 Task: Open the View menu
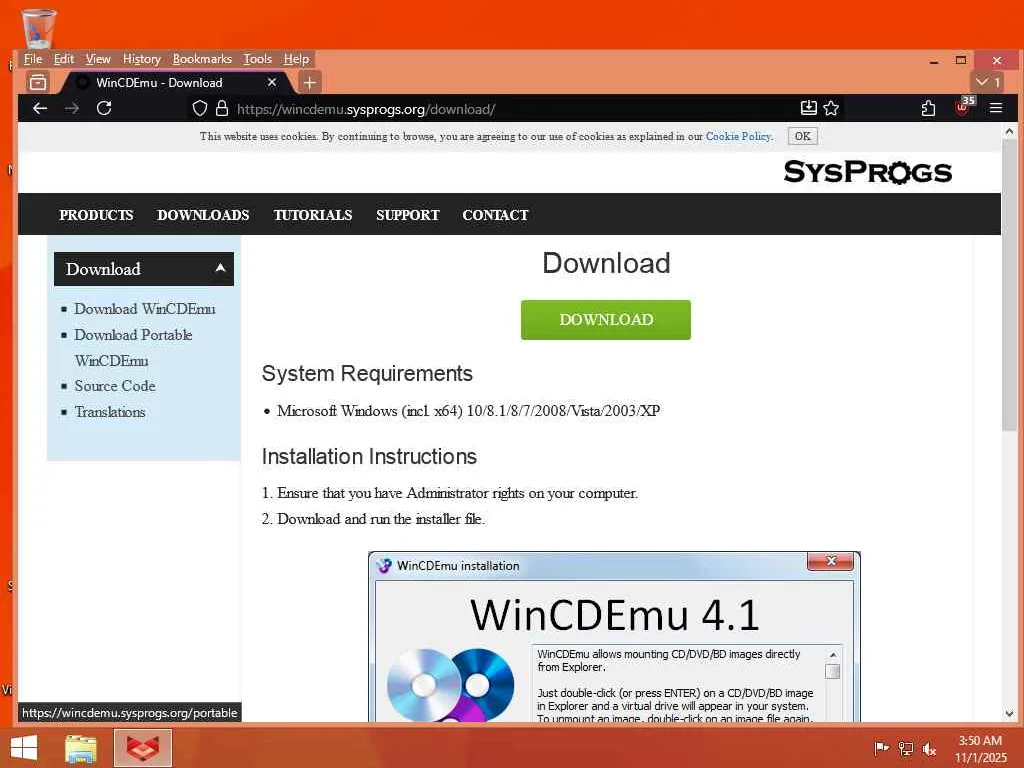click(98, 59)
